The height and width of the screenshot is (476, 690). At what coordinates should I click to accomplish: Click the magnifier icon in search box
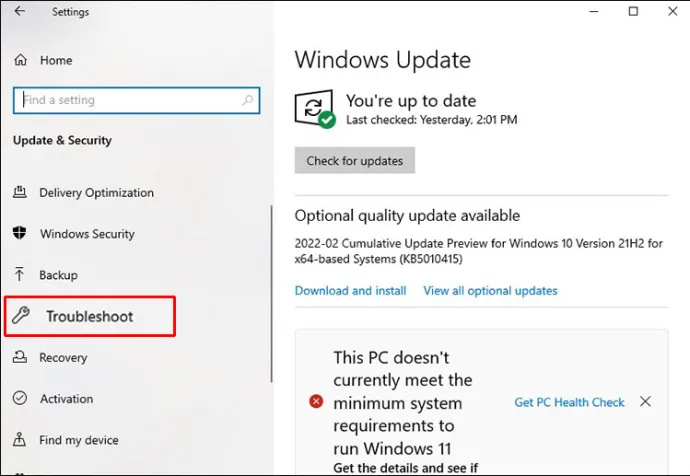[248, 100]
